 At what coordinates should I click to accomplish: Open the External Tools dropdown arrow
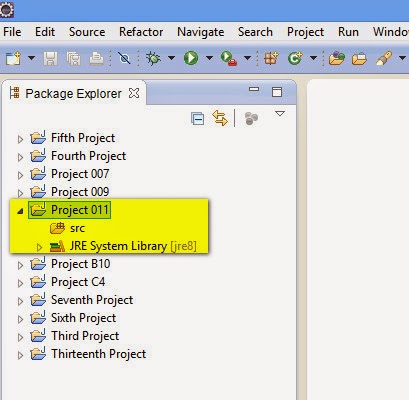(x=247, y=58)
